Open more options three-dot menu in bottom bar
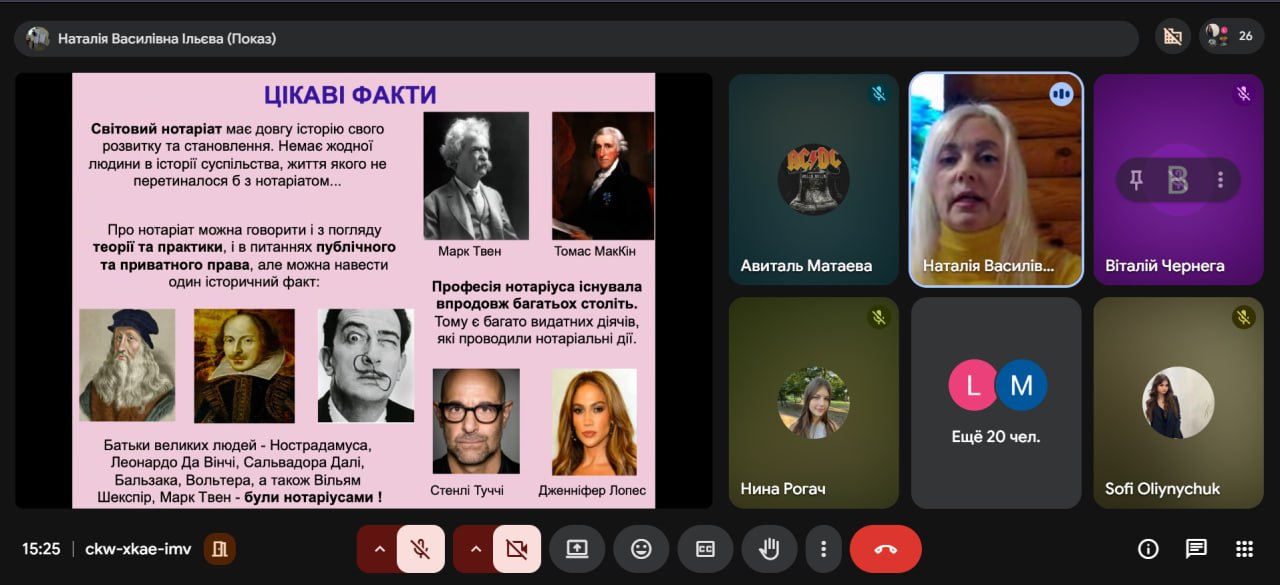 click(x=823, y=549)
